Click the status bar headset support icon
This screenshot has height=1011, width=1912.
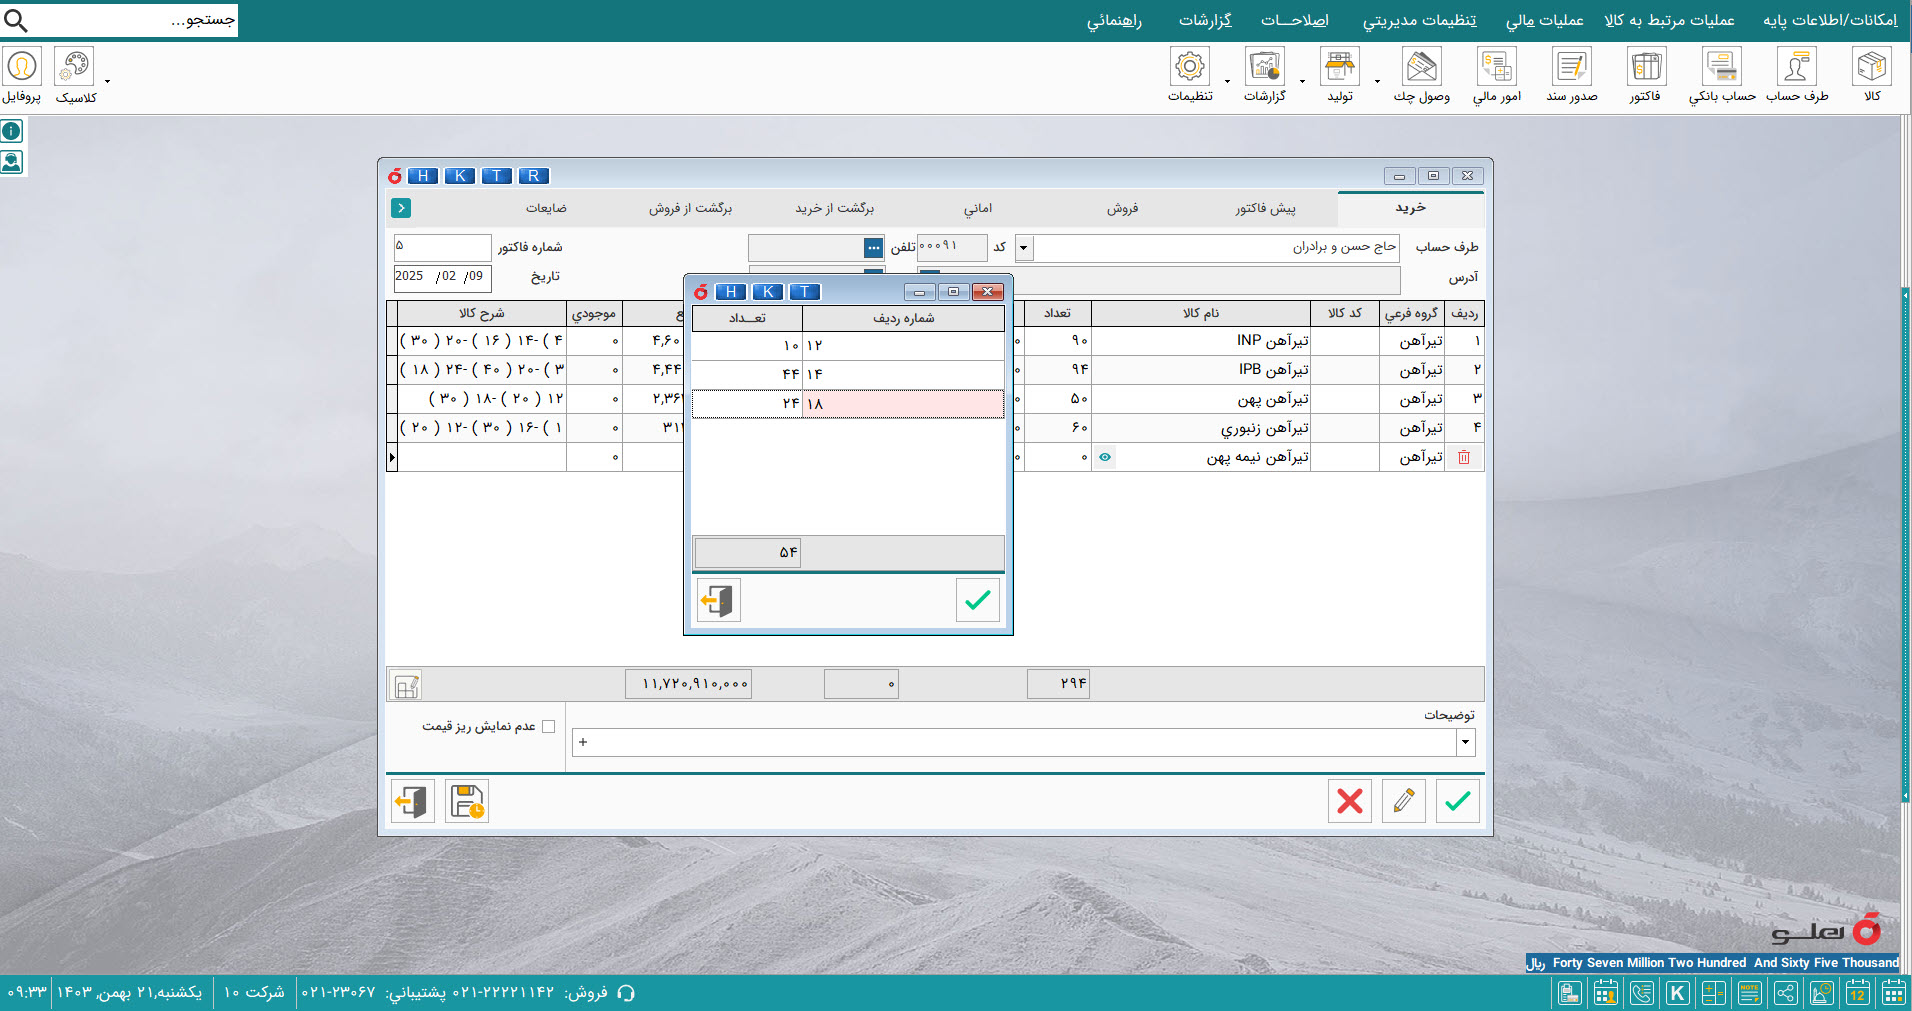pyautogui.click(x=626, y=993)
